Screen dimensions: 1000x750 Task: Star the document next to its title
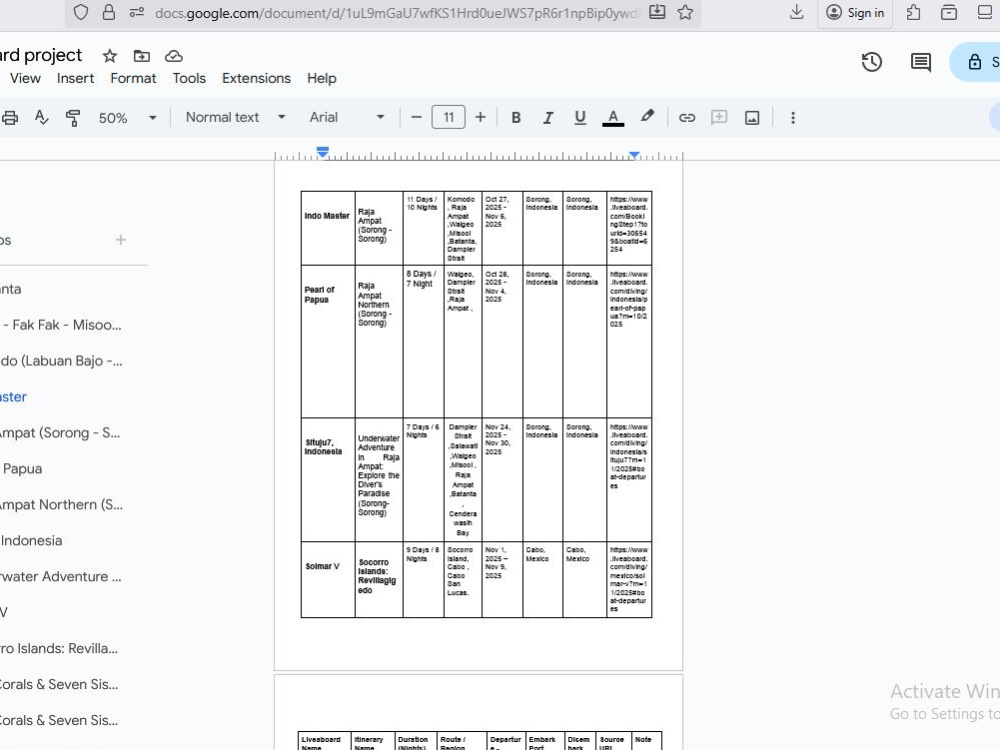click(x=110, y=56)
